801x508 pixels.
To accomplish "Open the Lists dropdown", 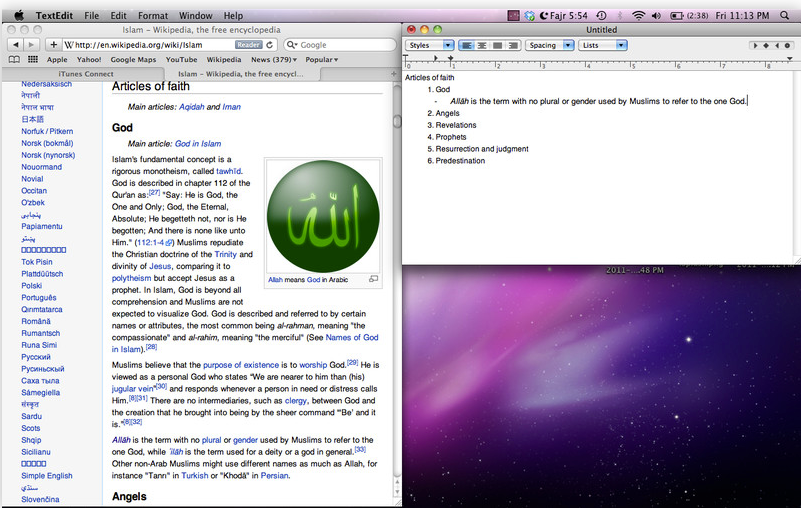I will (x=603, y=45).
